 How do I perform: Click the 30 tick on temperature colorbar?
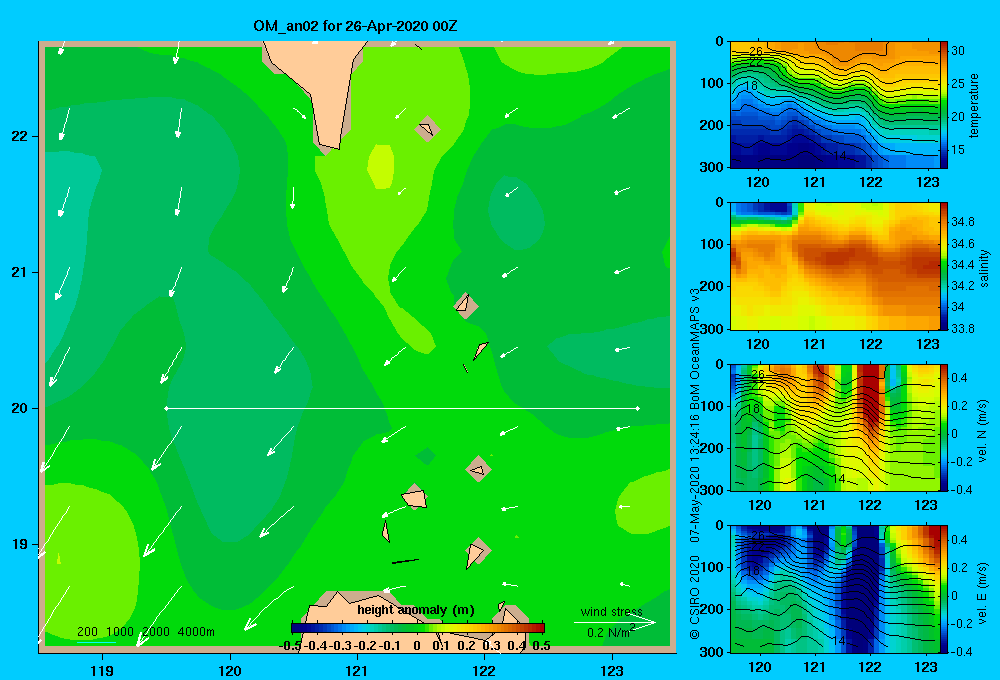click(x=958, y=50)
